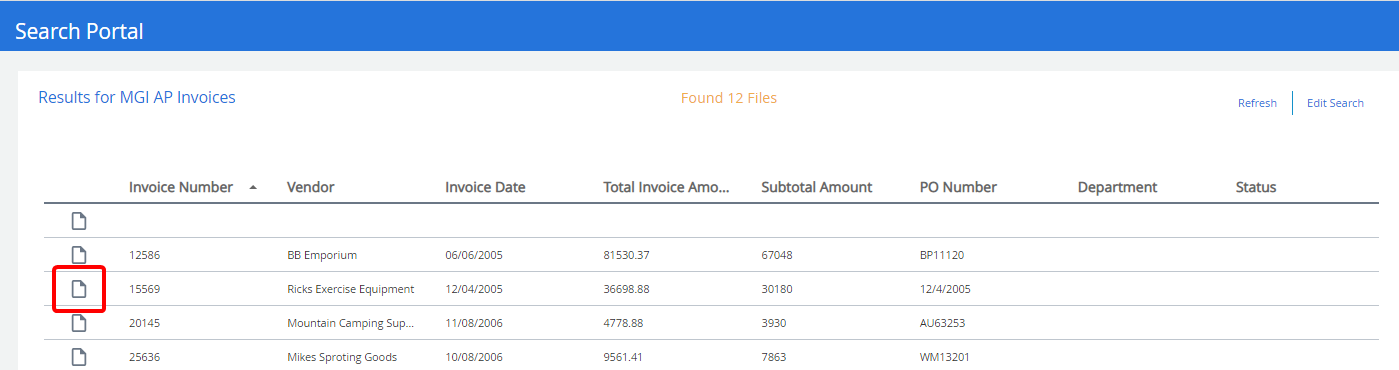
Task: Open Edit Search link
Action: tap(1335, 103)
